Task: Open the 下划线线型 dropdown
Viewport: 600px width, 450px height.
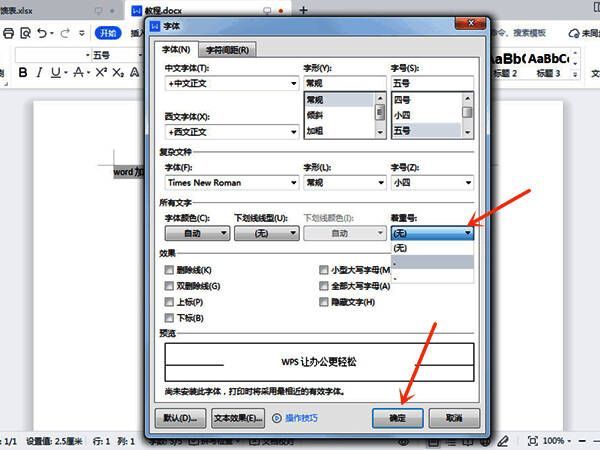Action: [293, 233]
